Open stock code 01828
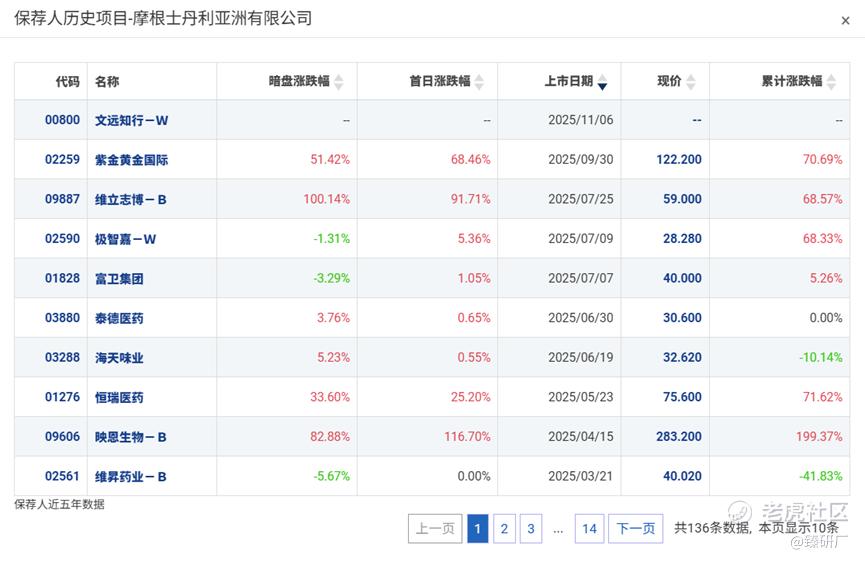Image resolution: width=865 pixels, height=562 pixels. [x=62, y=278]
